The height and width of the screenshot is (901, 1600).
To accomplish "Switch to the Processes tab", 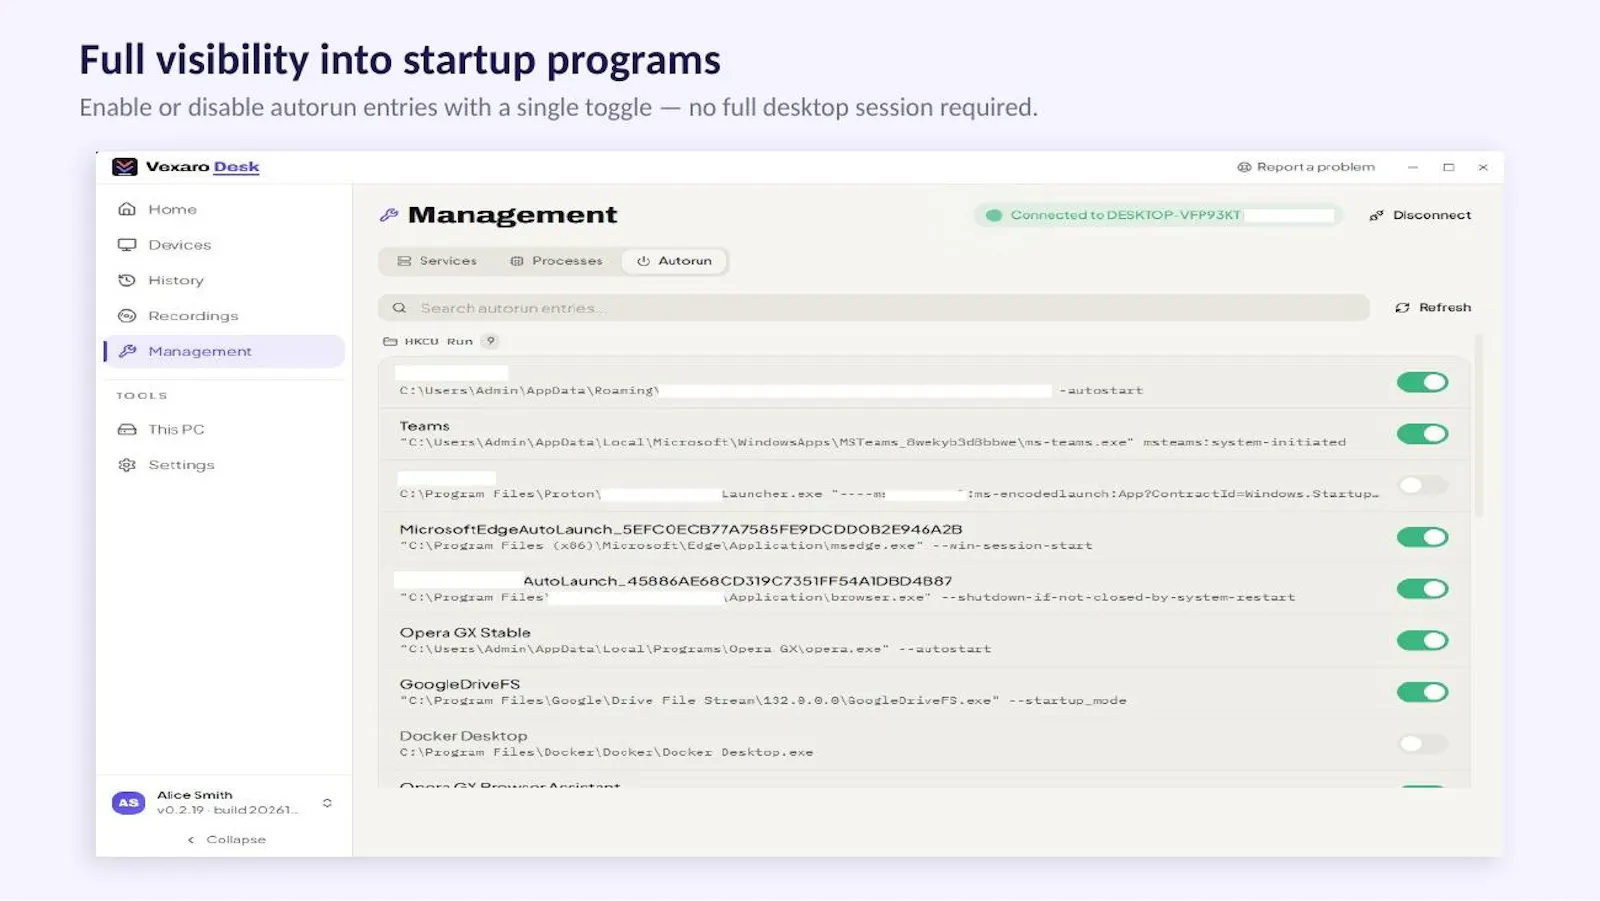I will pyautogui.click(x=556, y=261).
